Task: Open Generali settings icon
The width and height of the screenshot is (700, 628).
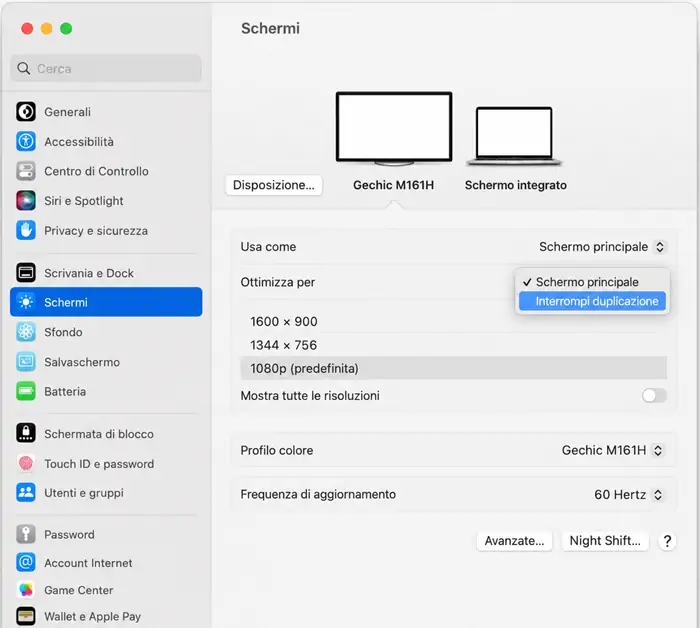Action: tap(26, 112)
